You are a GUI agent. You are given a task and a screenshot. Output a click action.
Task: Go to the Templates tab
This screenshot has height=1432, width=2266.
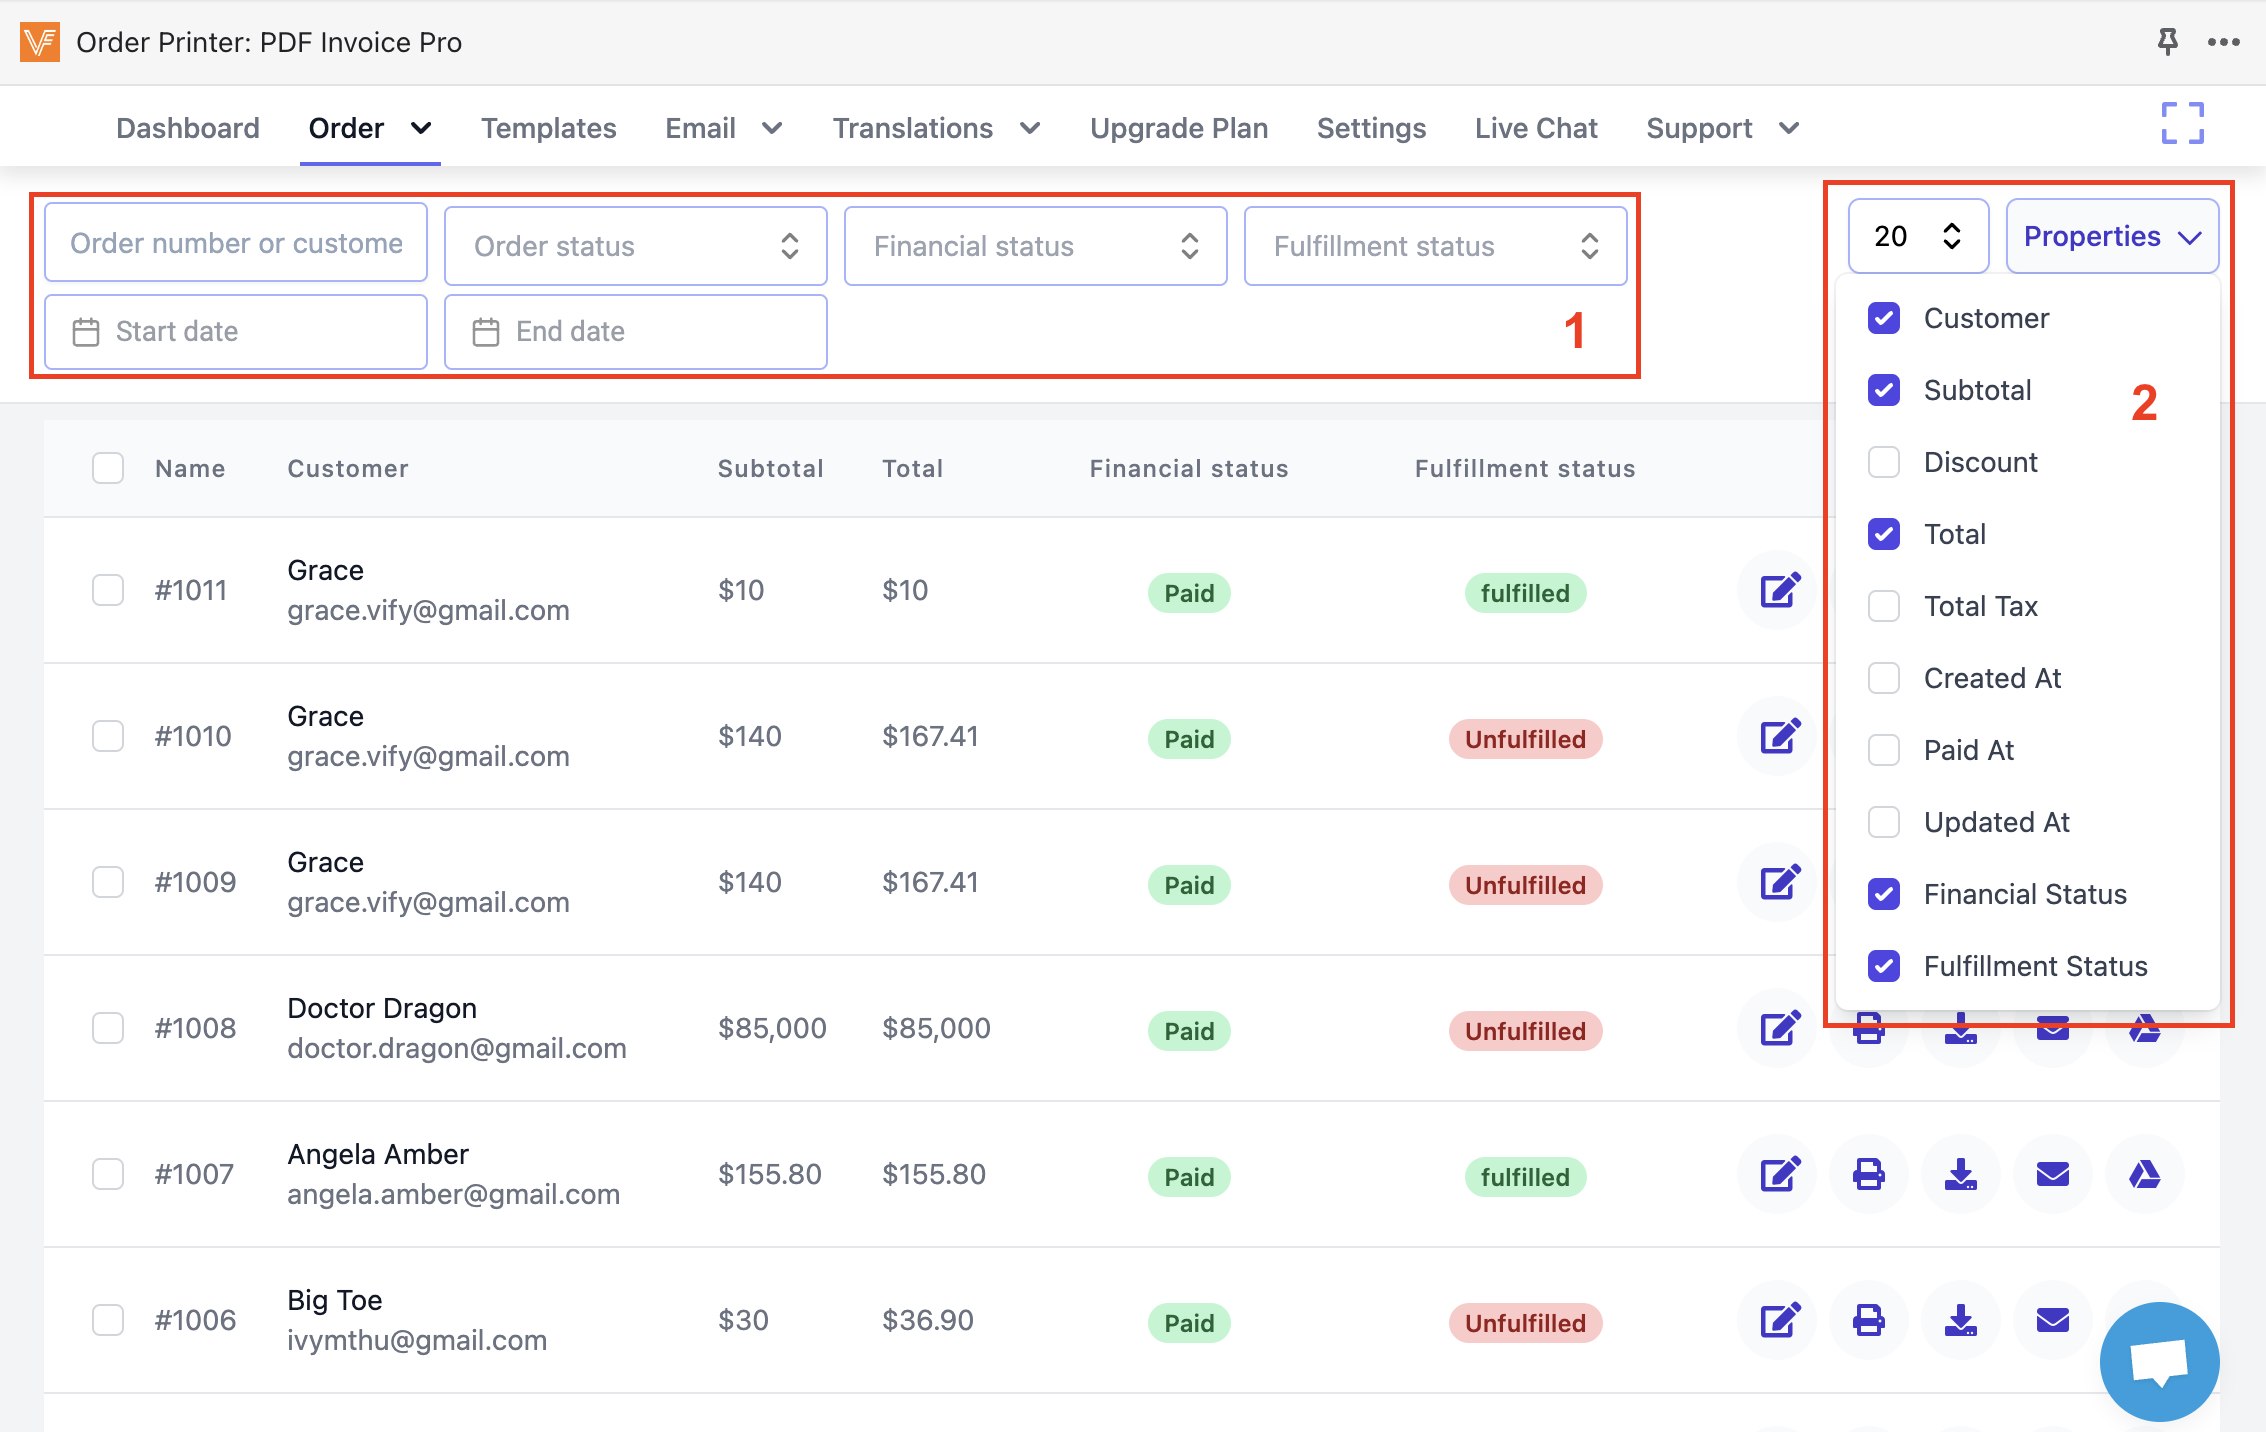(x=548, y=128)
